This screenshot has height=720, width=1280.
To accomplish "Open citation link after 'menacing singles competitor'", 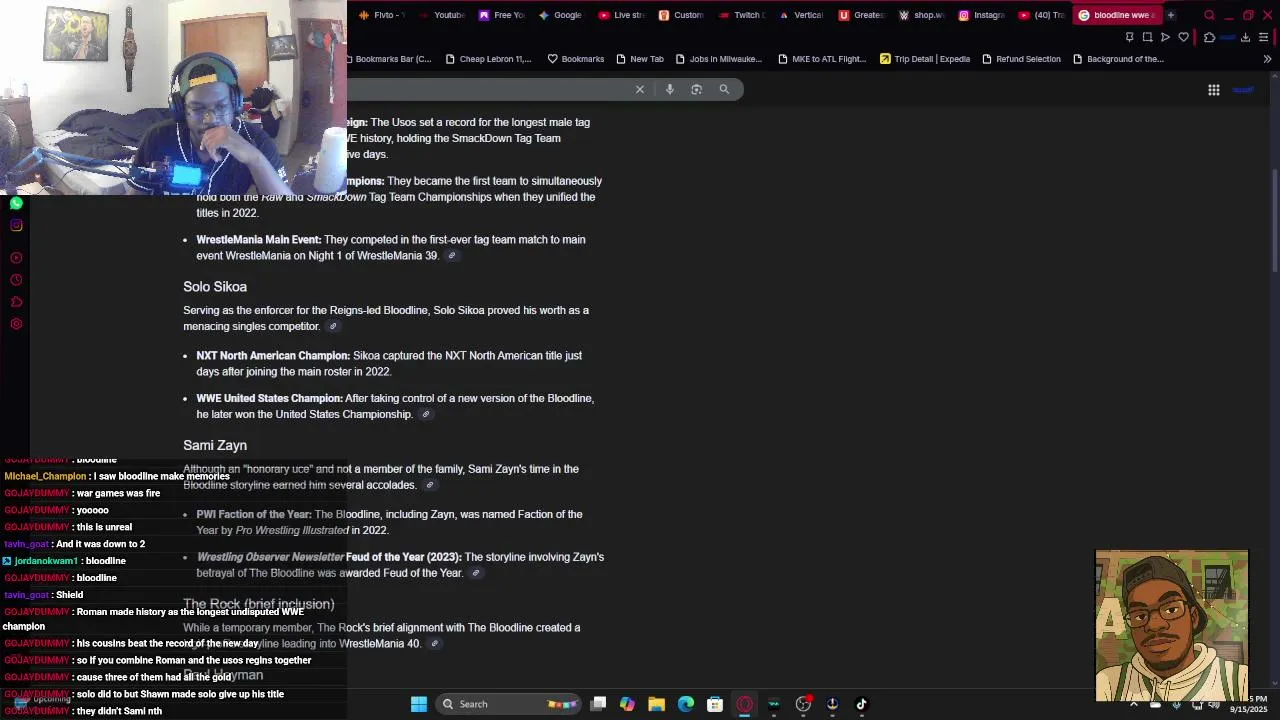I will click(x=333, y=327).
